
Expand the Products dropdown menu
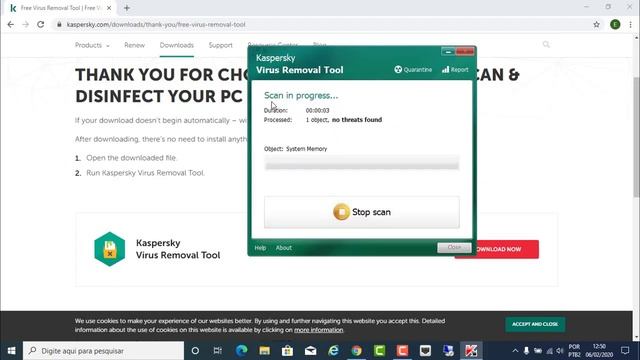click(92, 45)
